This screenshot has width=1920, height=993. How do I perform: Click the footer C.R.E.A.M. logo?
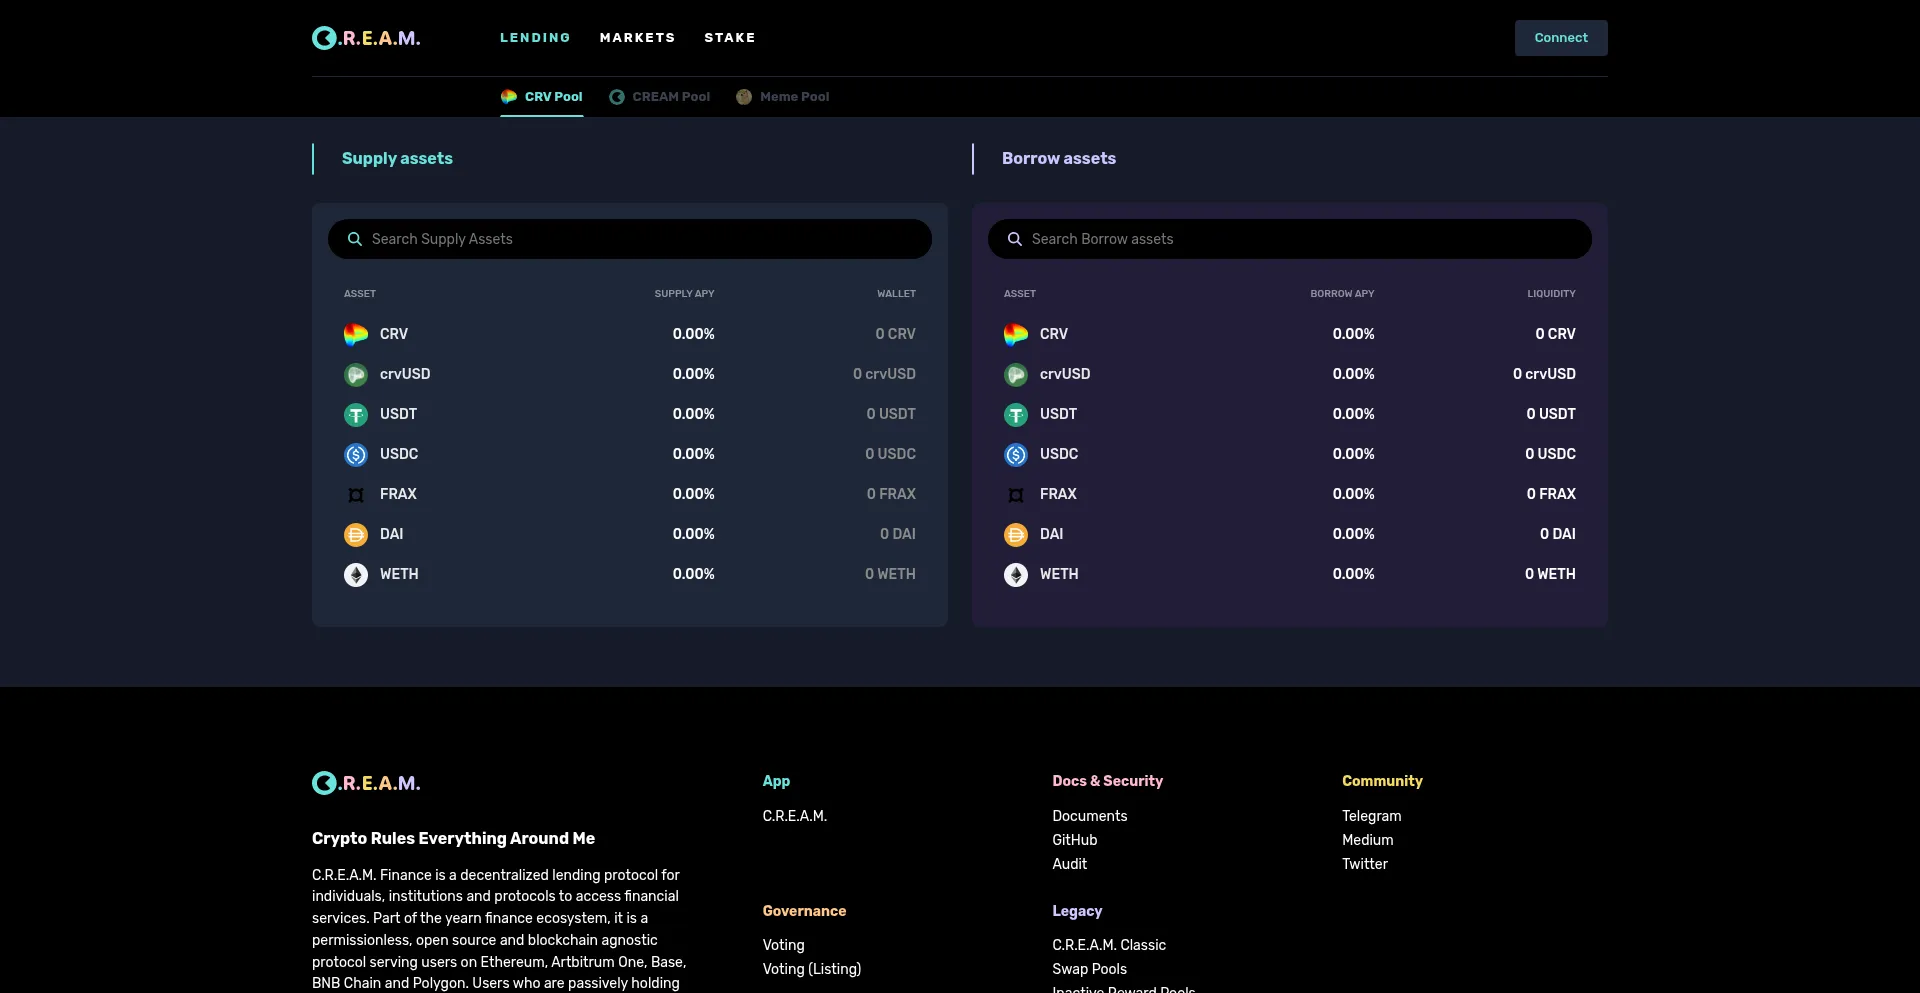(366, 783)
